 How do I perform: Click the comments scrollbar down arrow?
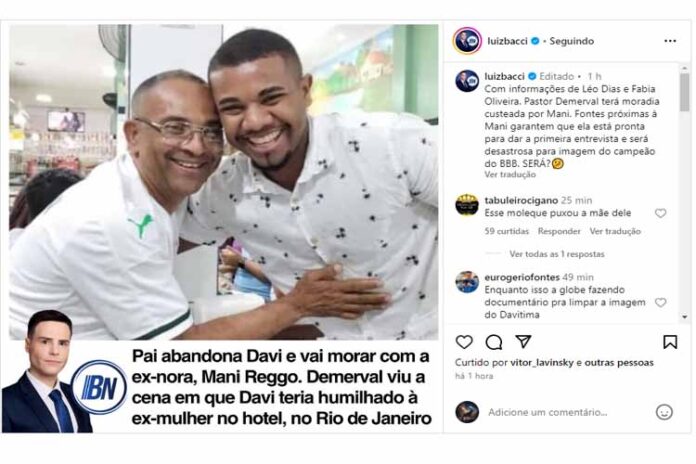pos(684,317)
